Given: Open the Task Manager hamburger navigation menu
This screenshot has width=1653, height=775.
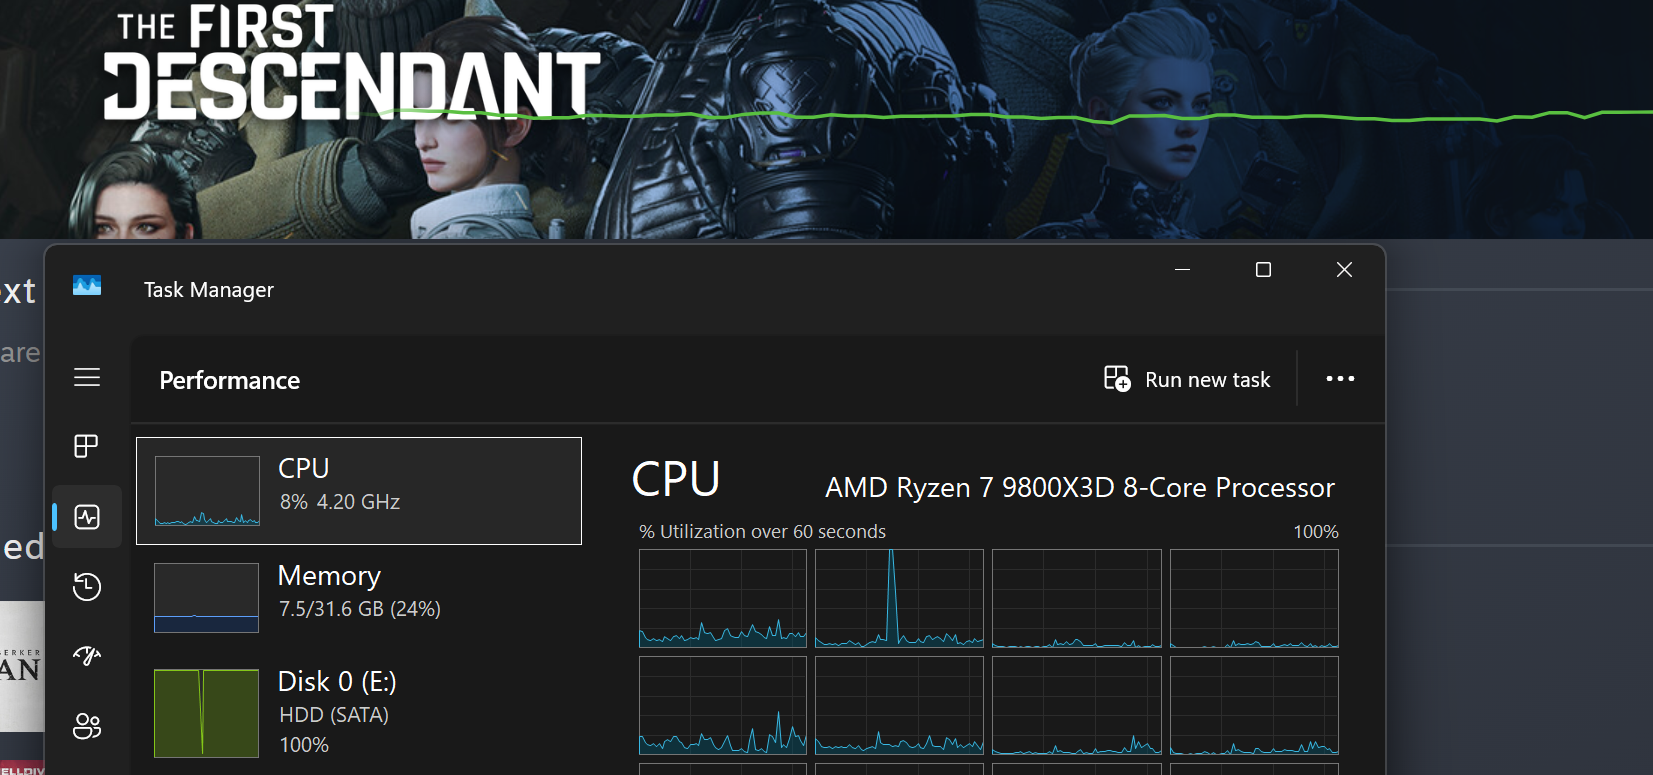Looking at the screenshot, I should 87,377.
